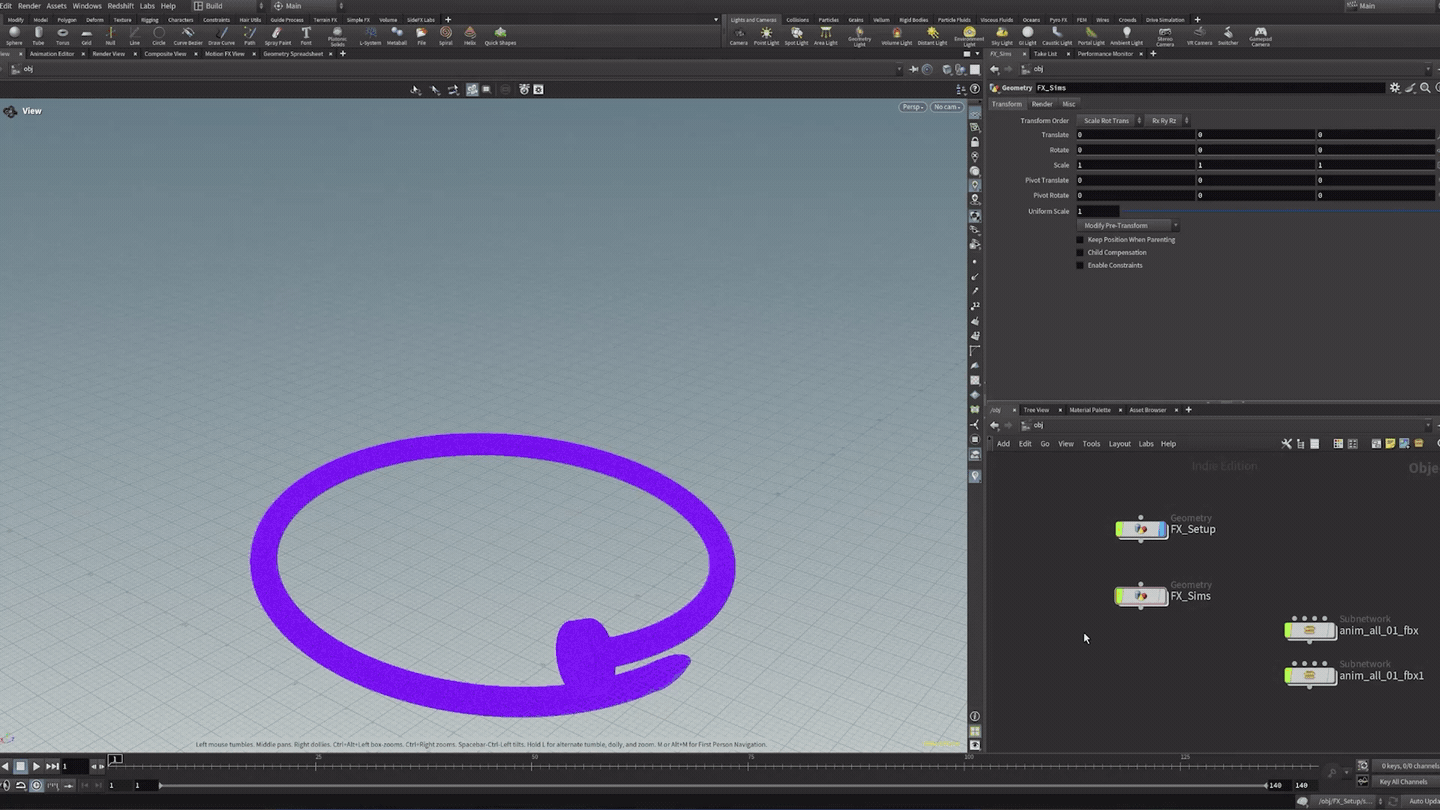
Task: Open the Scale Rot Trans dropdown
Action: click(x=1109, y=121)
